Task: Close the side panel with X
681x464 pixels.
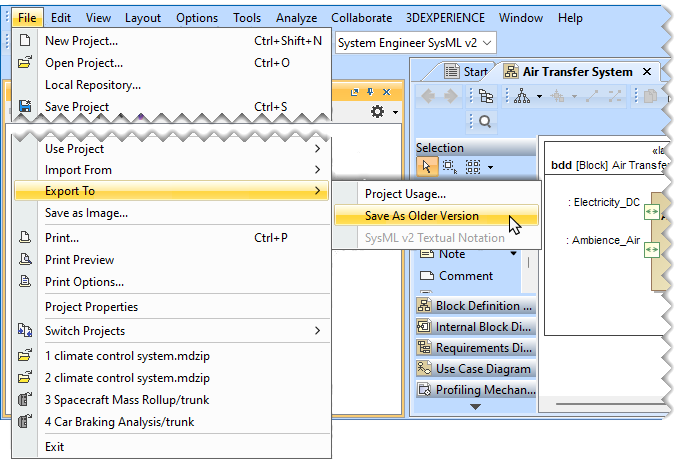Action: pos(387,92)
